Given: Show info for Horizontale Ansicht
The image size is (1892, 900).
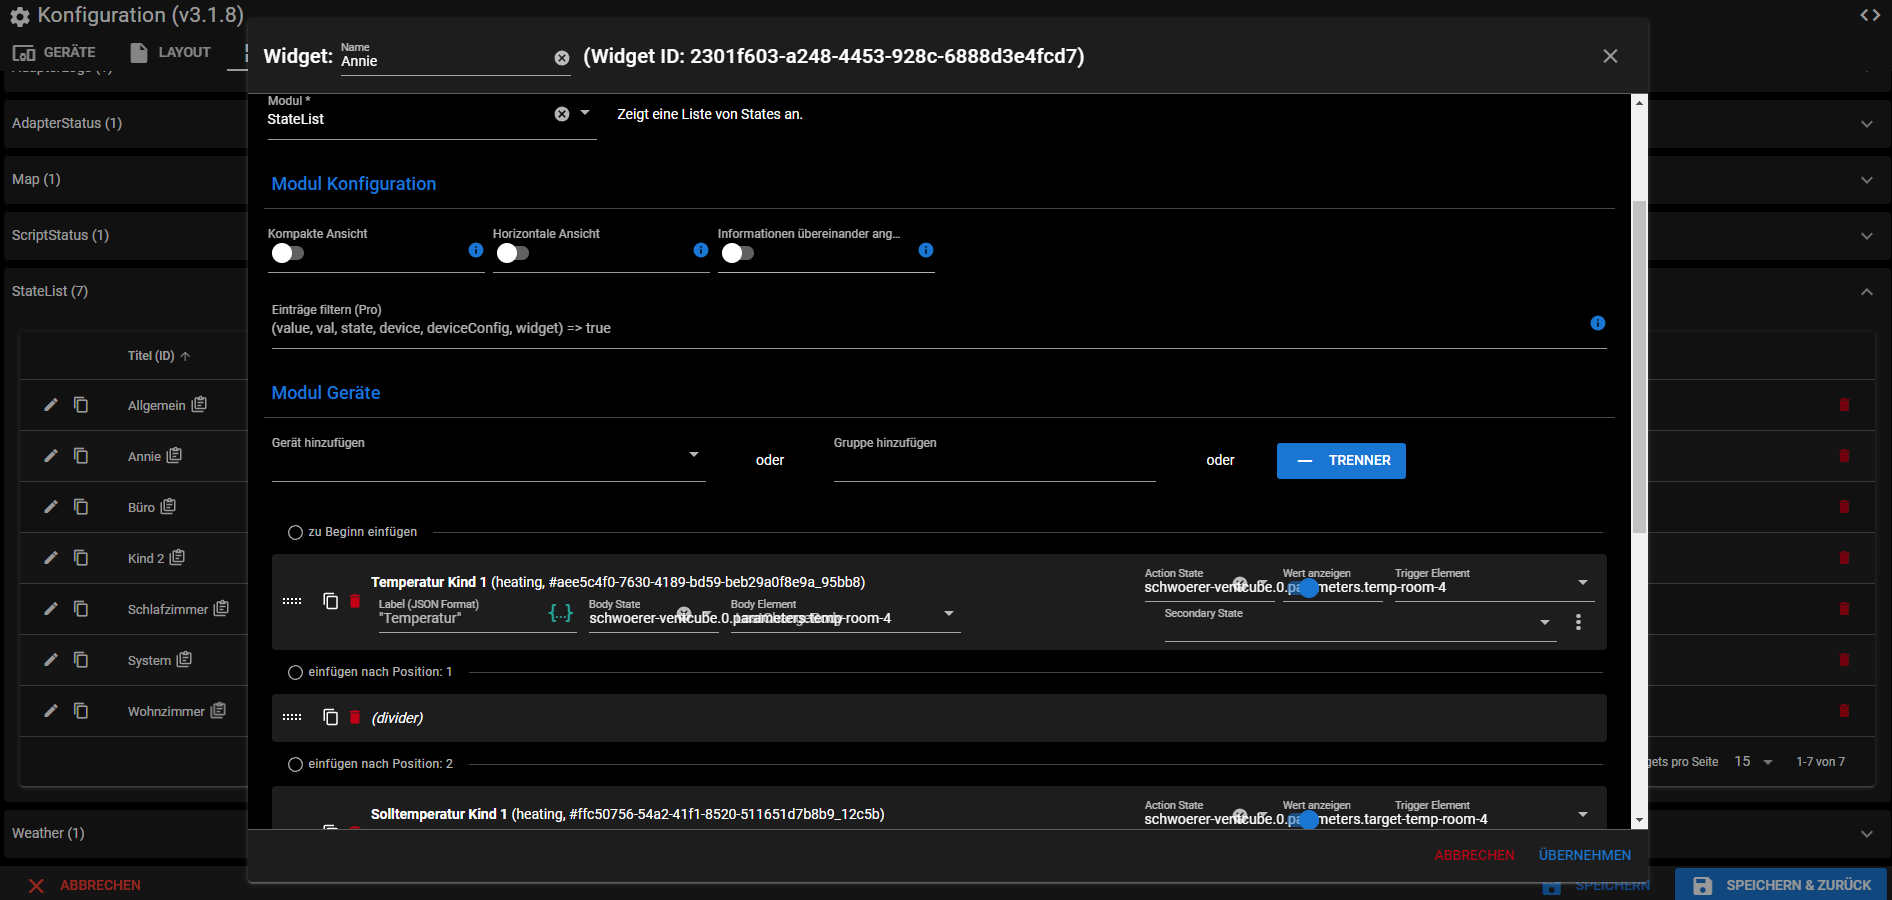Looking at the screenshot, I should [x=701, y=250].
